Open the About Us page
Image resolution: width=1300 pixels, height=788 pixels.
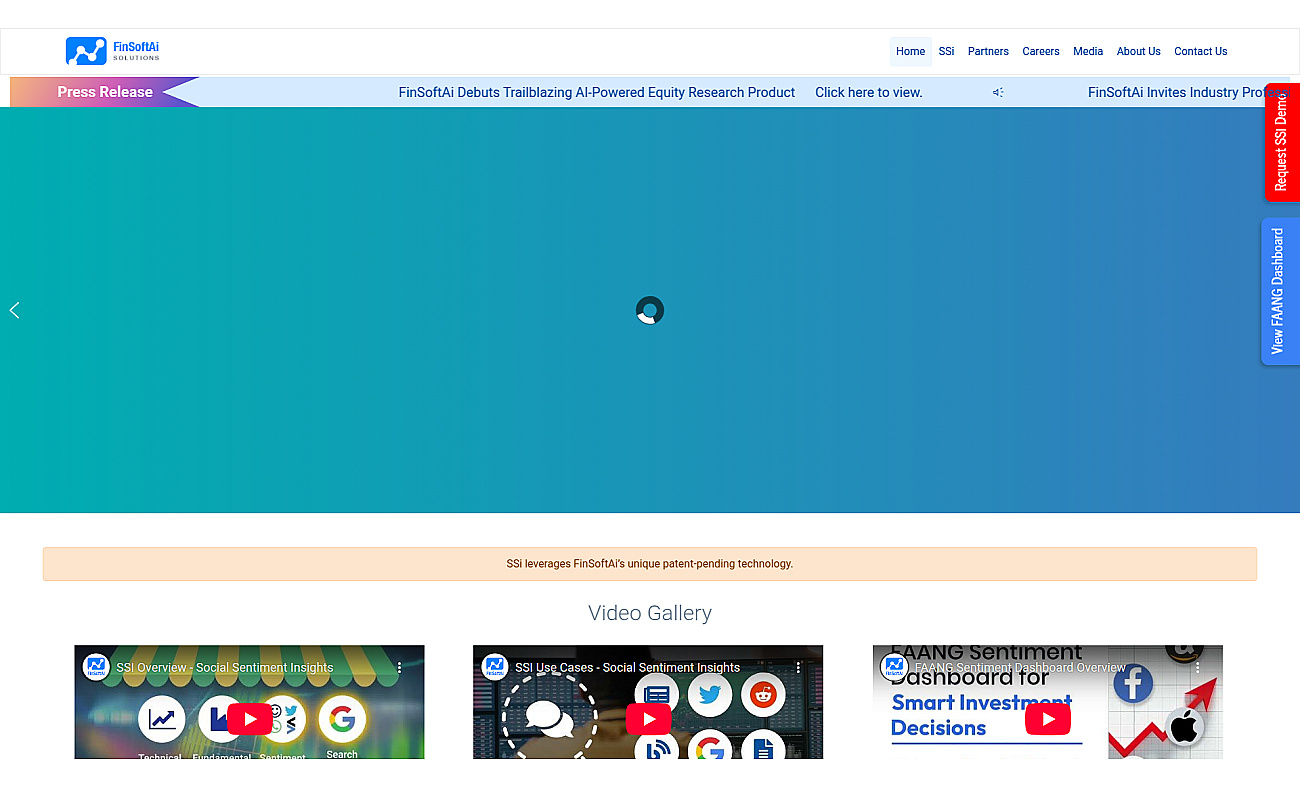pyautogui.click(x=1138, y=52)
